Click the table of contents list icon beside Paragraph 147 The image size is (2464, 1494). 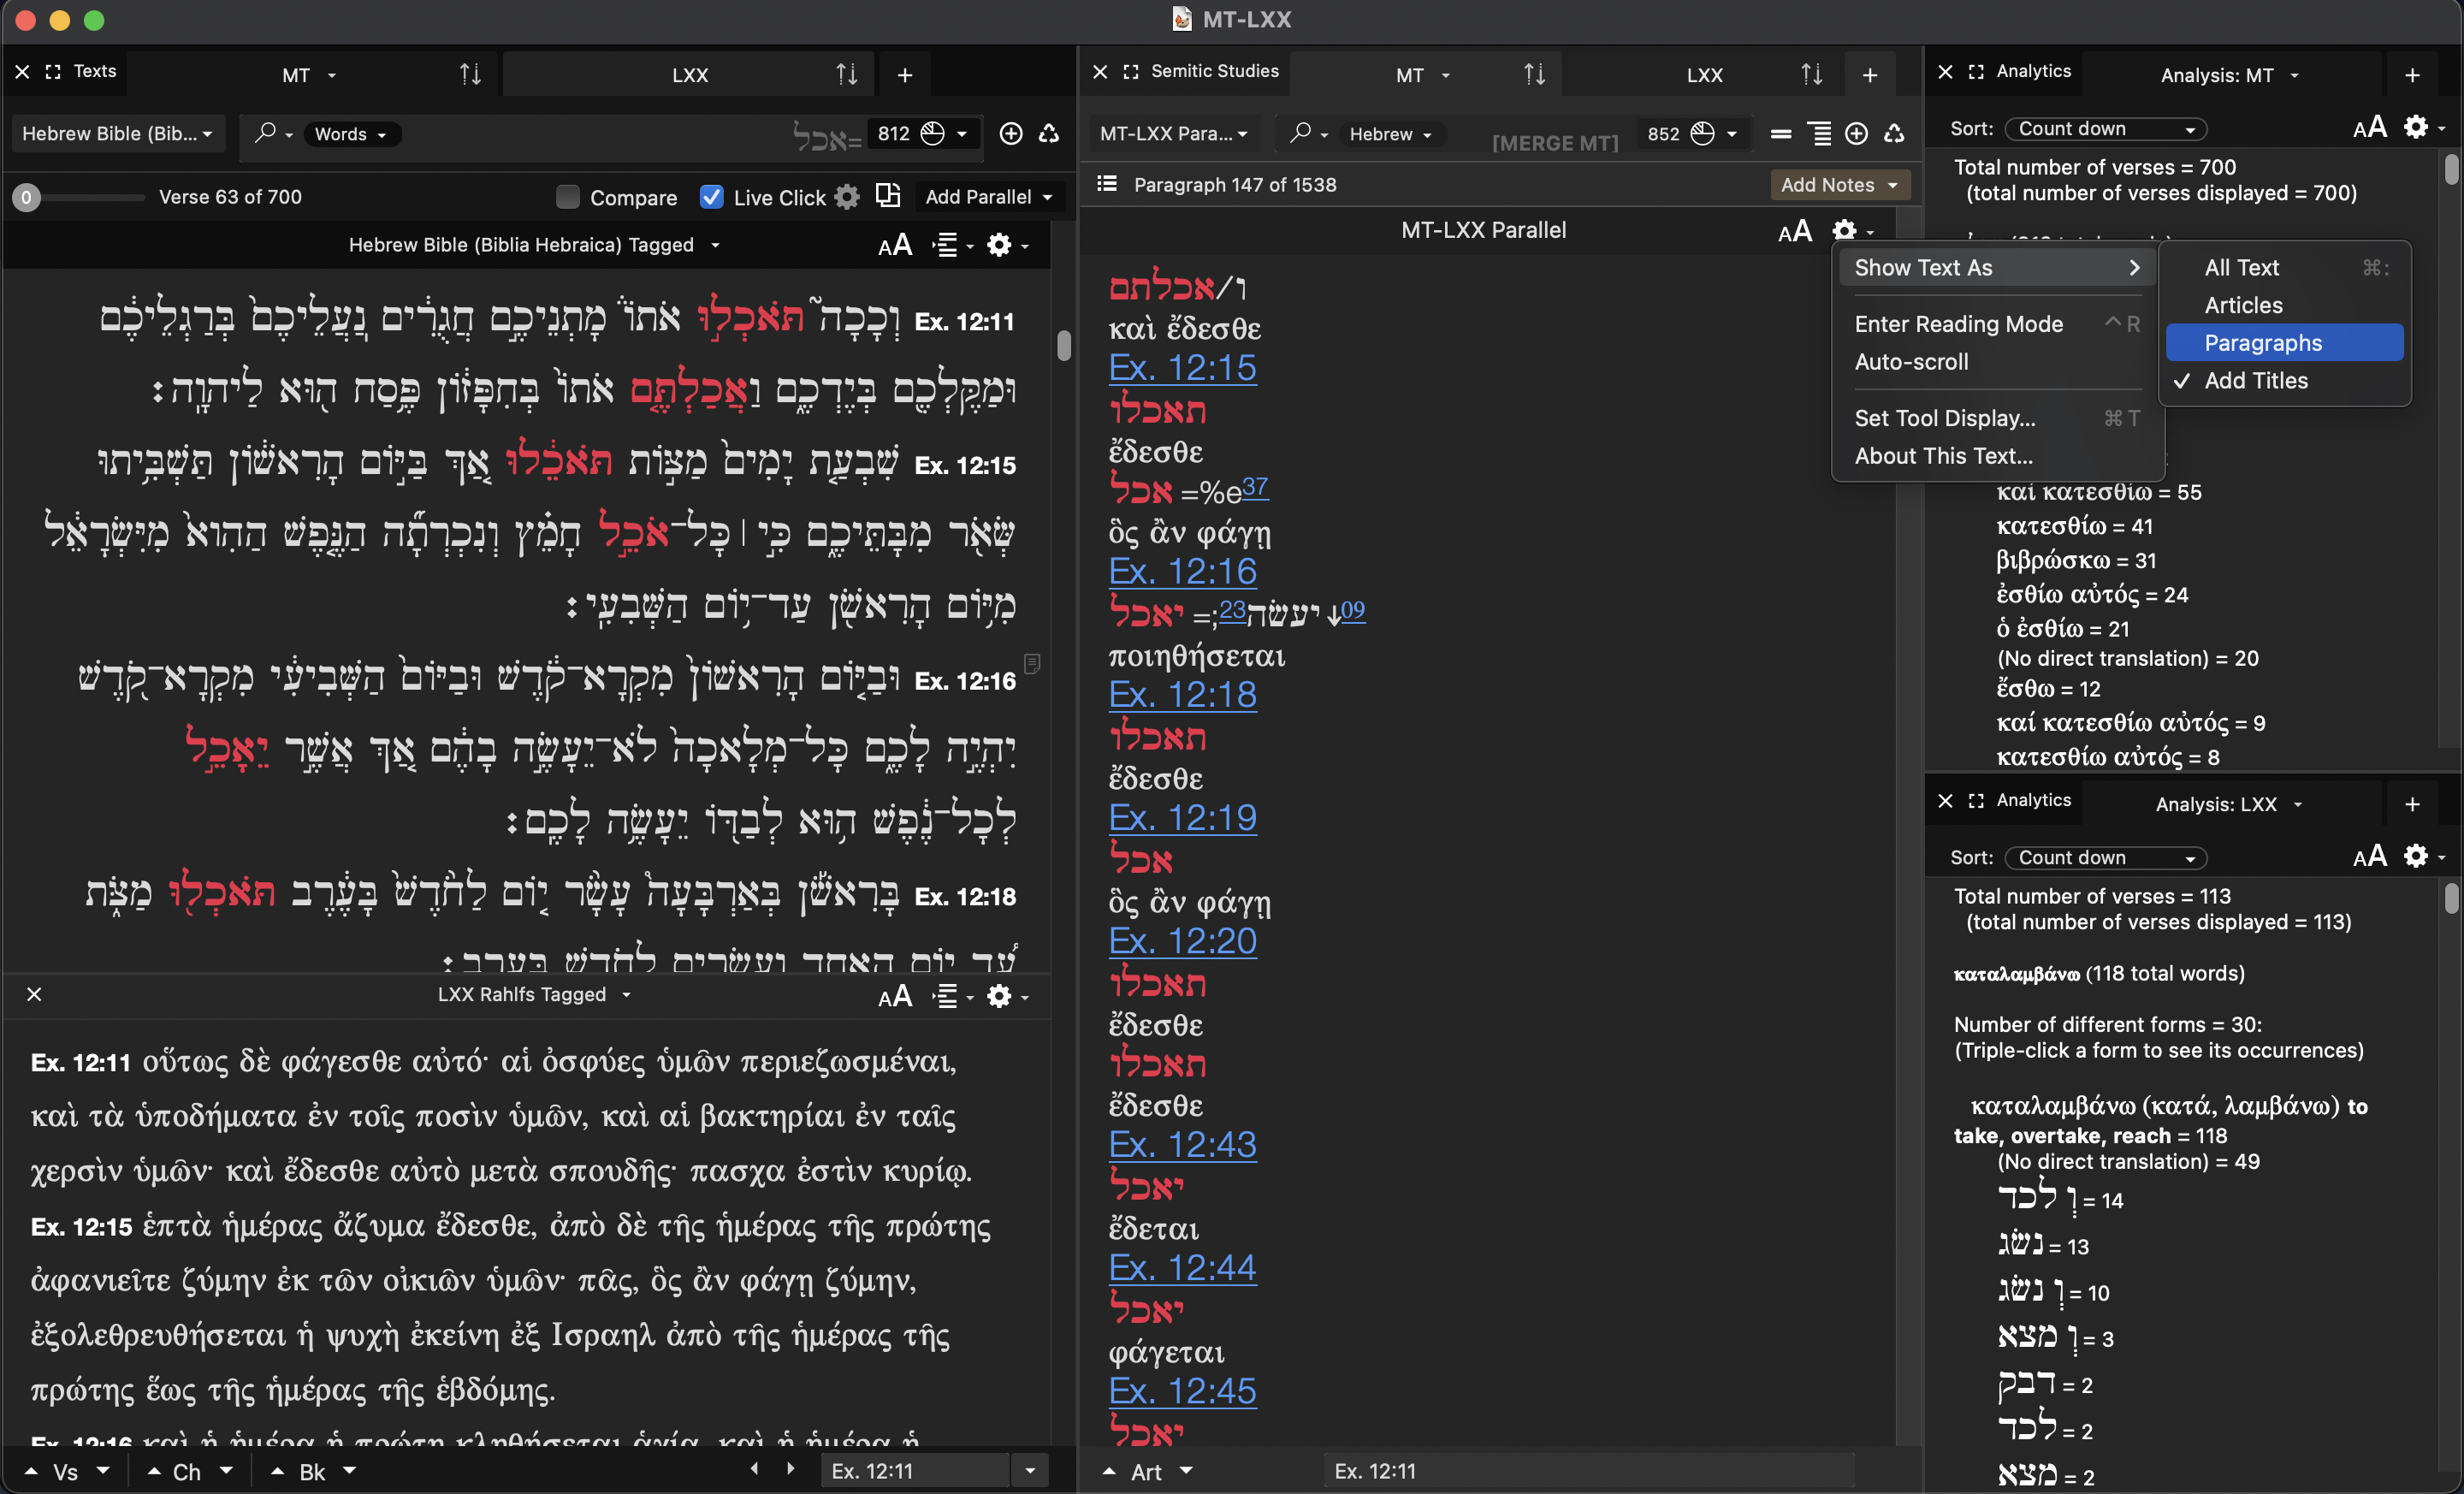pos(1107,184)
